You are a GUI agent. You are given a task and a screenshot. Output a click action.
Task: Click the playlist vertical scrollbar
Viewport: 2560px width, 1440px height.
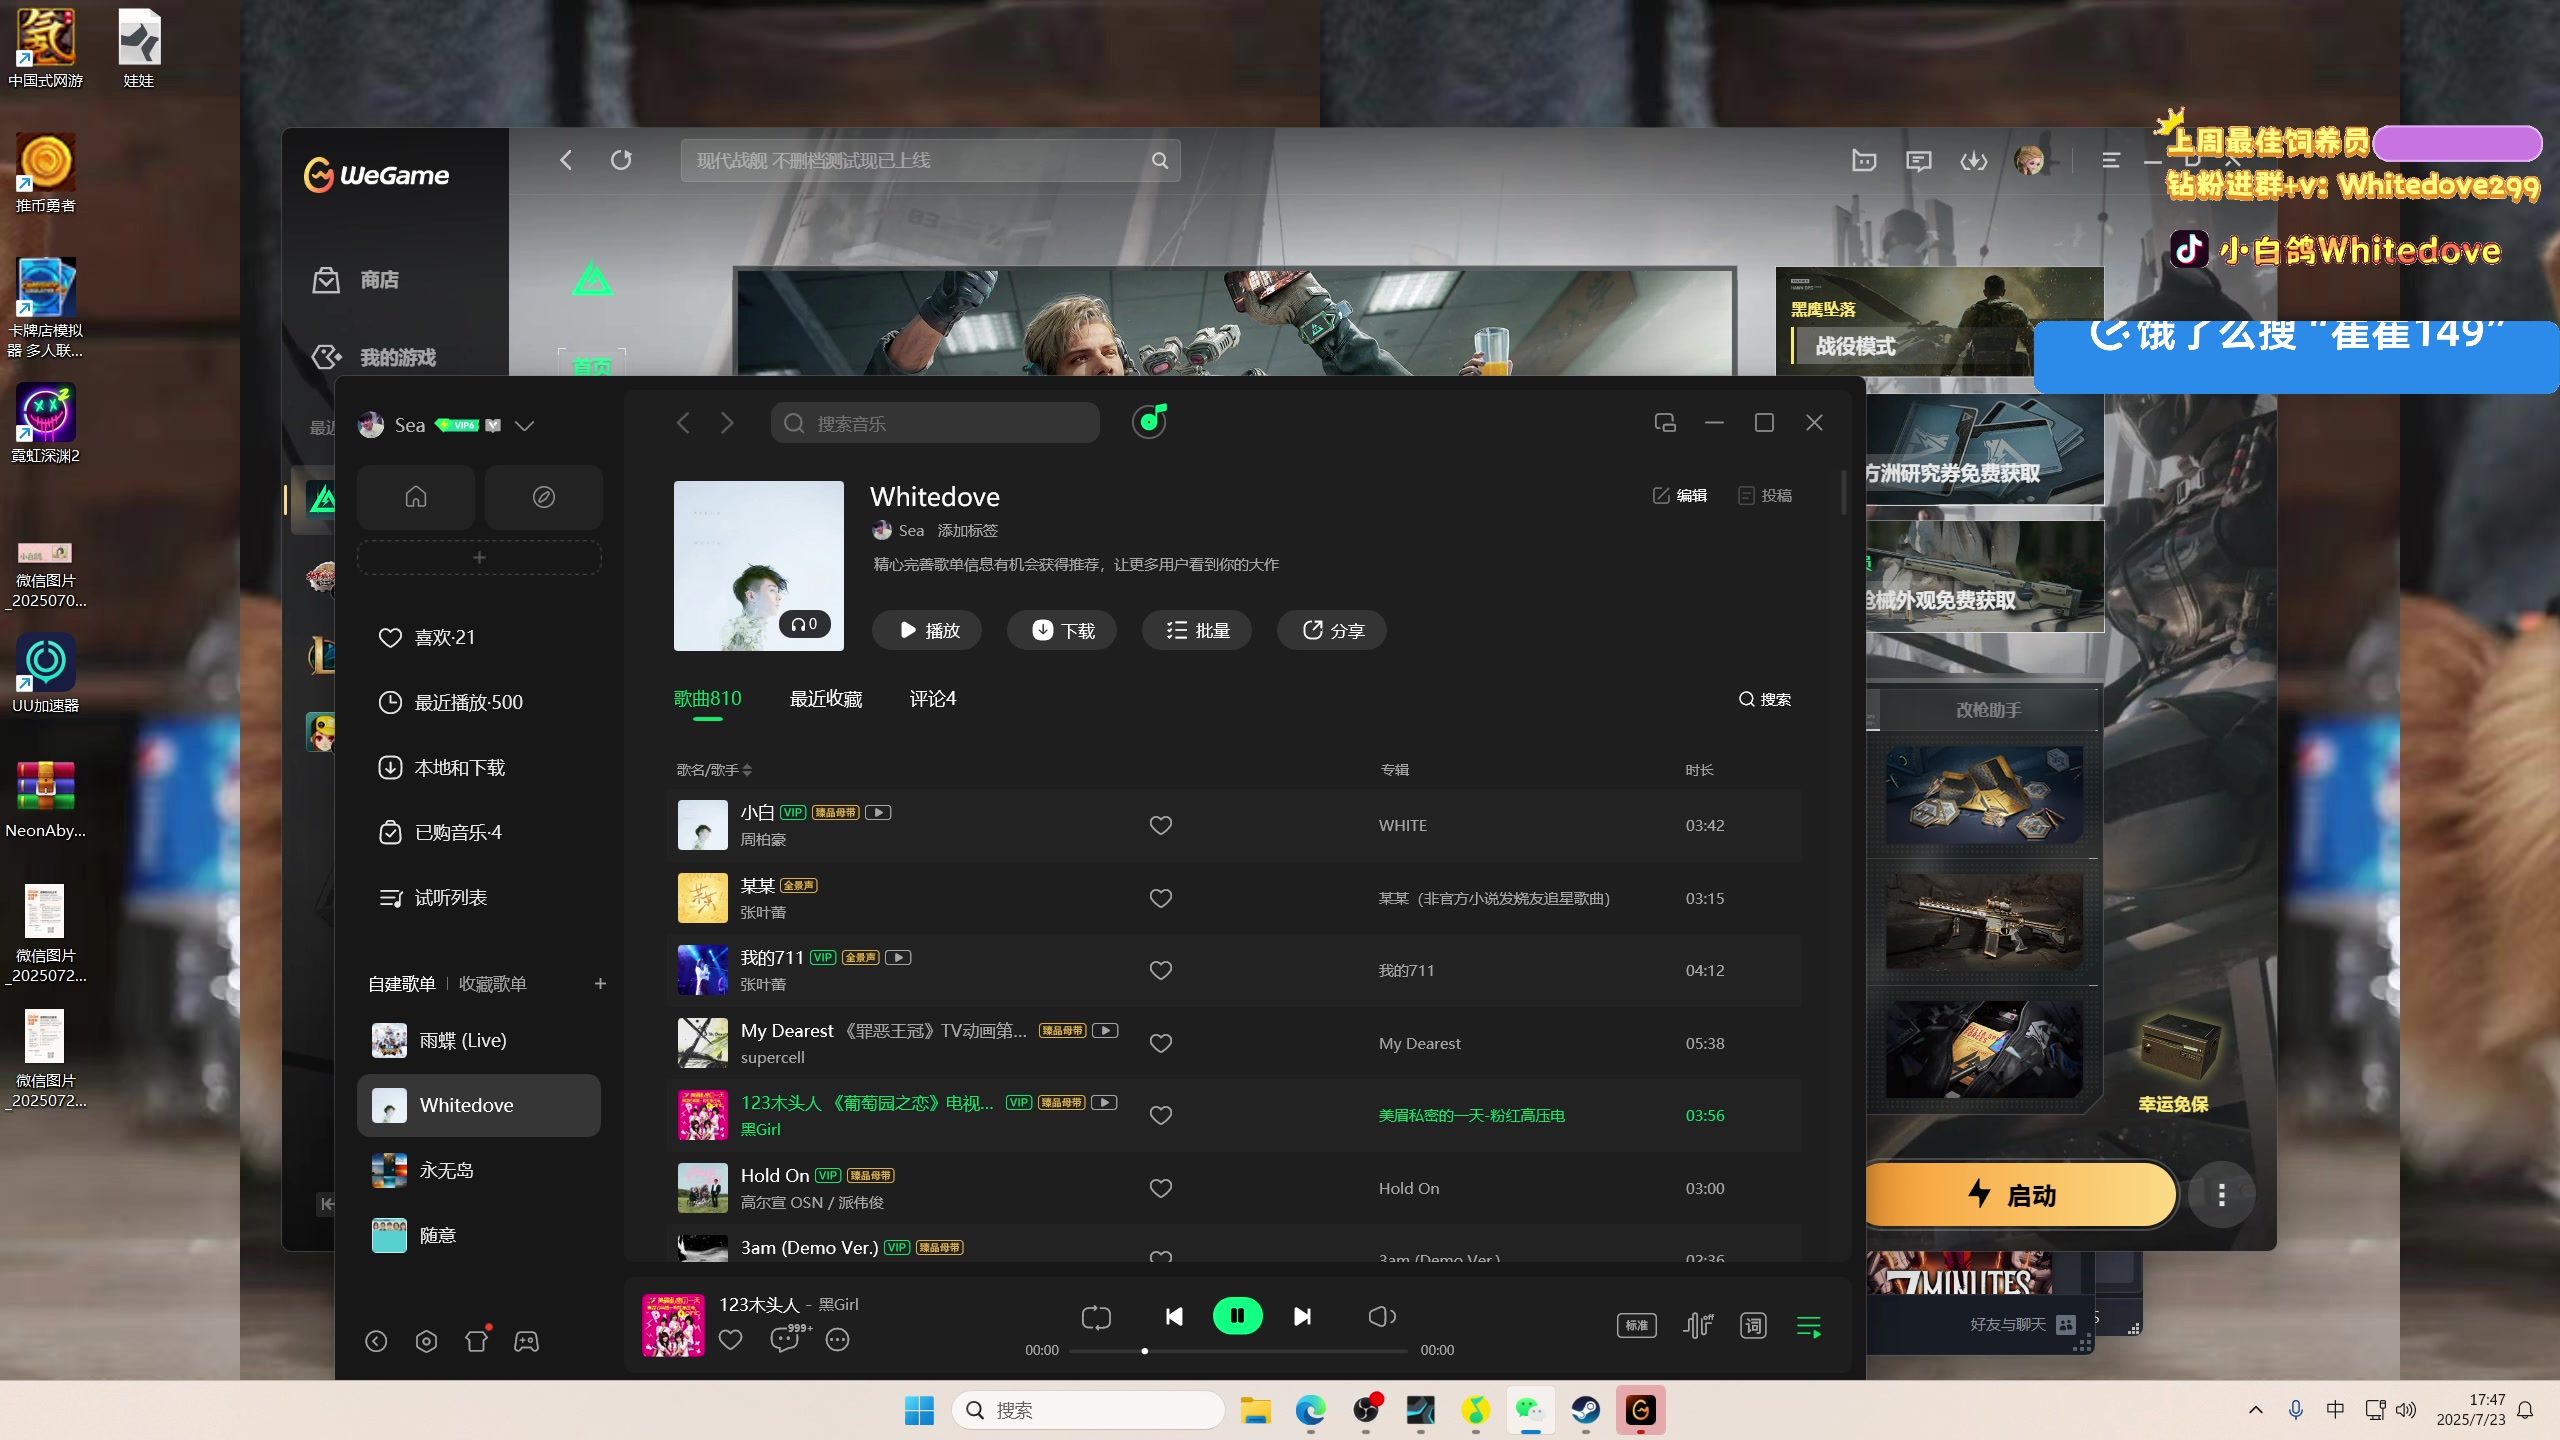(x=1843, y=492)
